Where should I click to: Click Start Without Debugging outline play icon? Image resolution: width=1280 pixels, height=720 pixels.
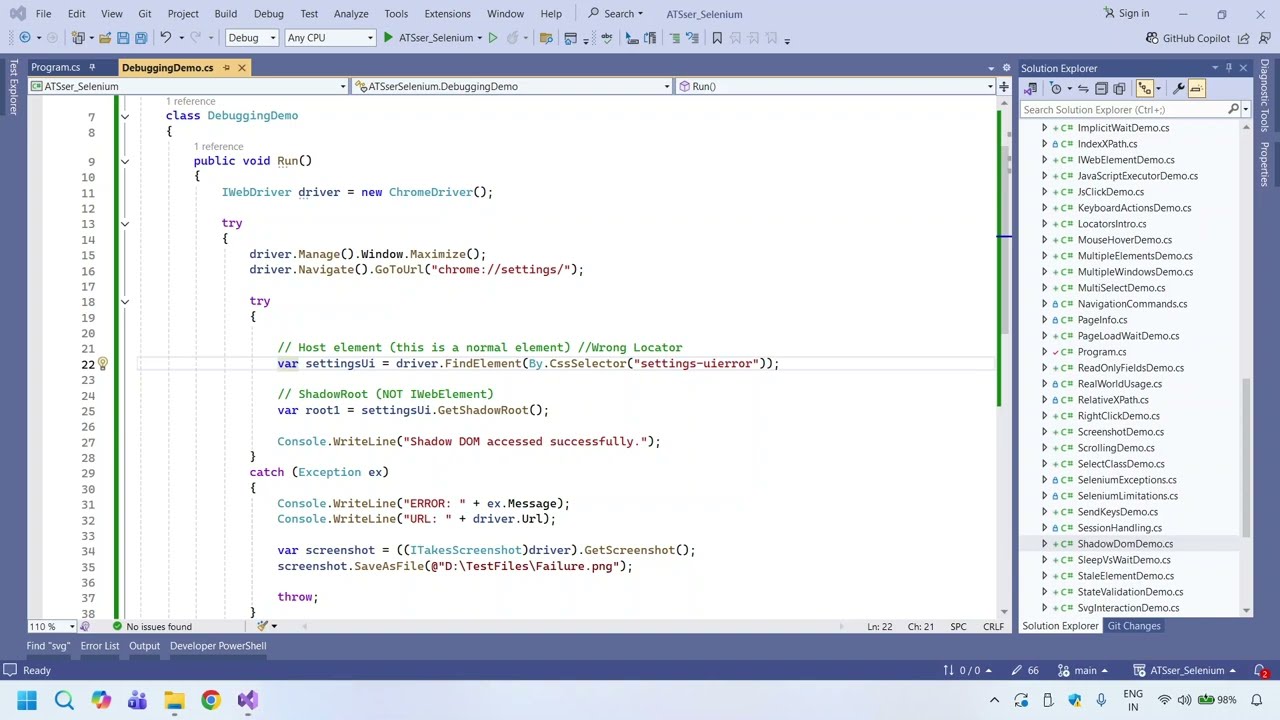click(493, 38)
